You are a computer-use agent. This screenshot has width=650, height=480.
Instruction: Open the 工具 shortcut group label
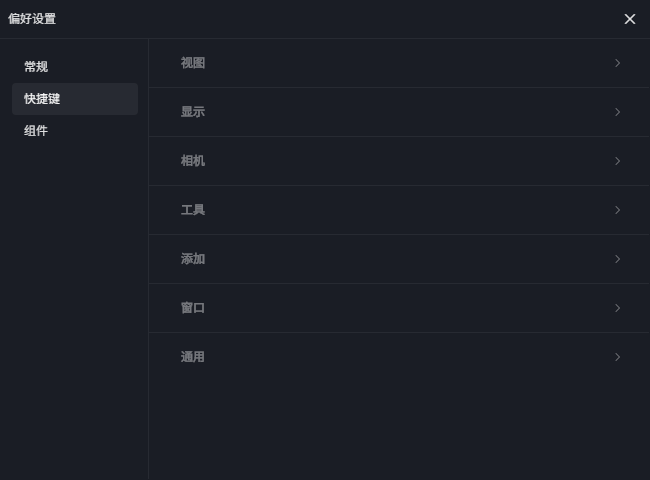pyautogui.click(x=193, y=210)
